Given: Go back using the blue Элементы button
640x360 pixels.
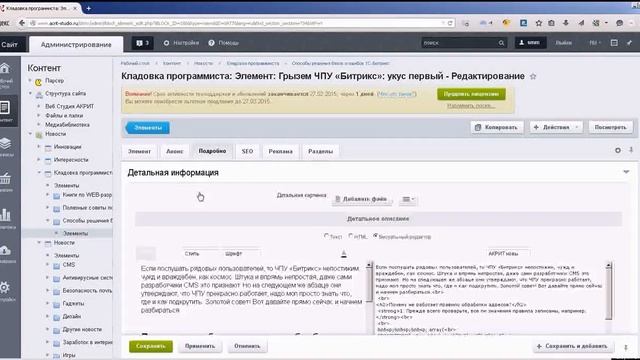Looking at the screenshot, I should point(147,128).
